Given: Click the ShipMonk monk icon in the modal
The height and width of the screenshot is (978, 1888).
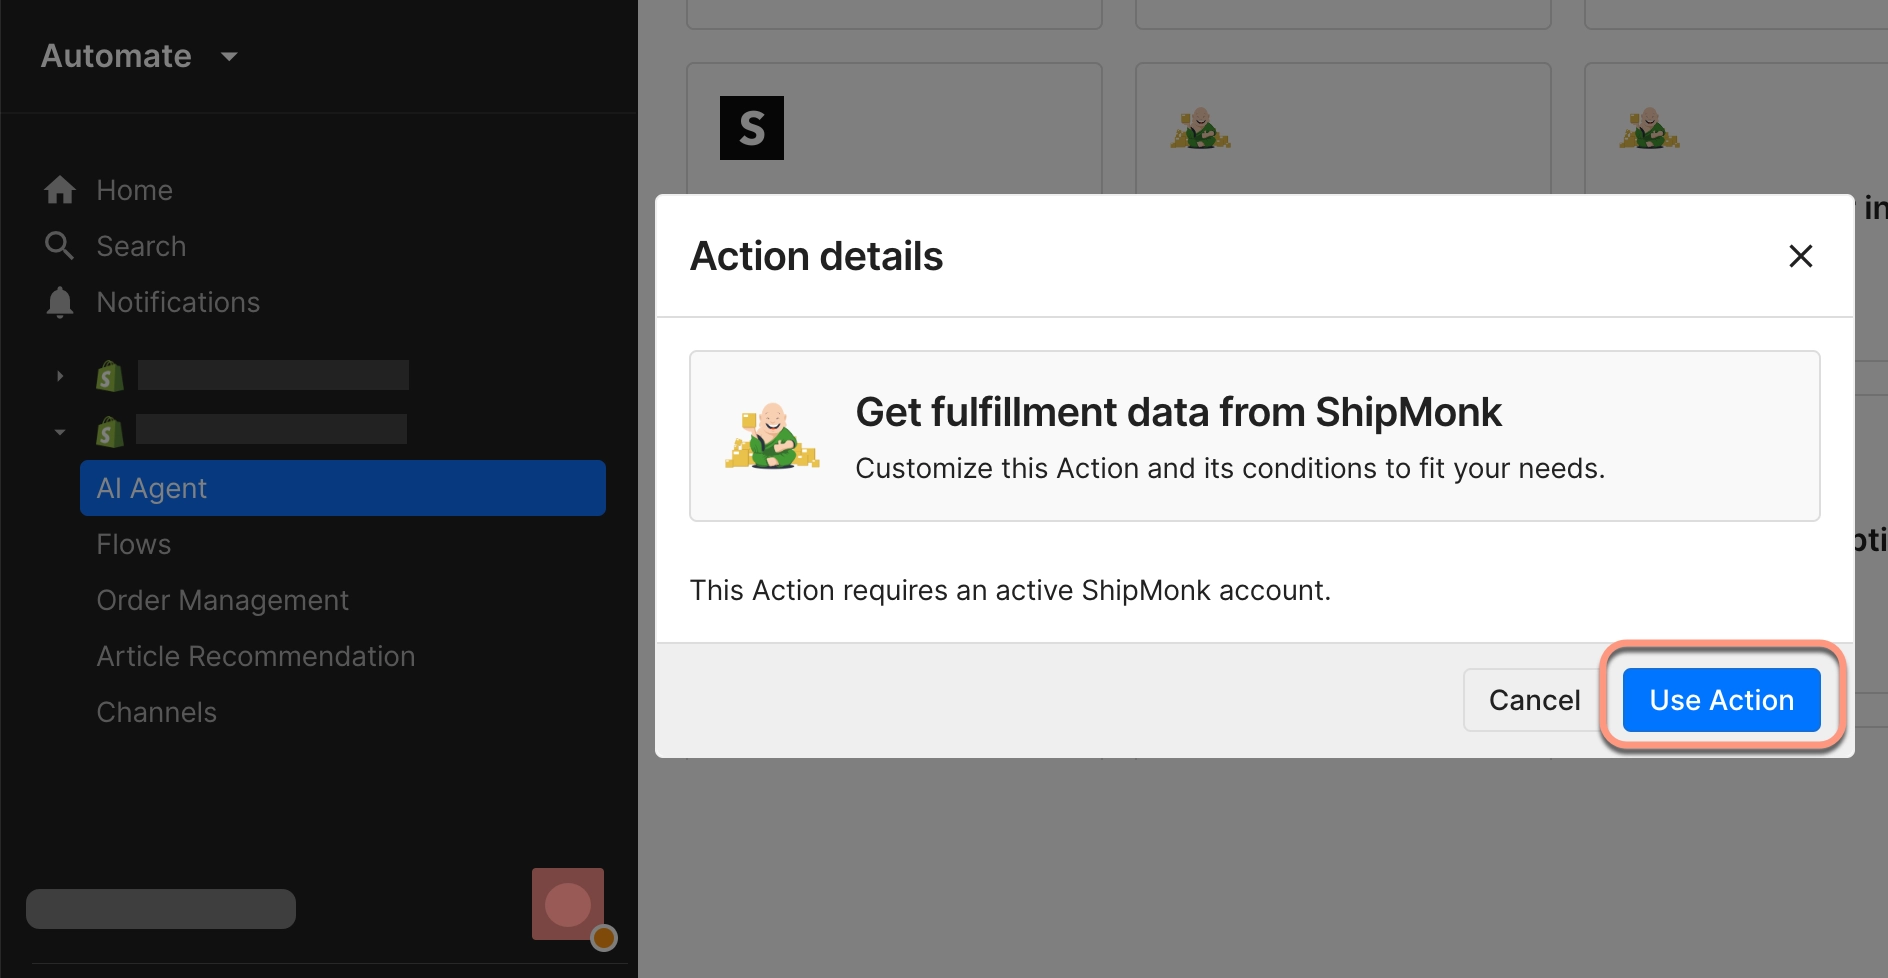Looking at the screenshot, I should click(773, 436).
